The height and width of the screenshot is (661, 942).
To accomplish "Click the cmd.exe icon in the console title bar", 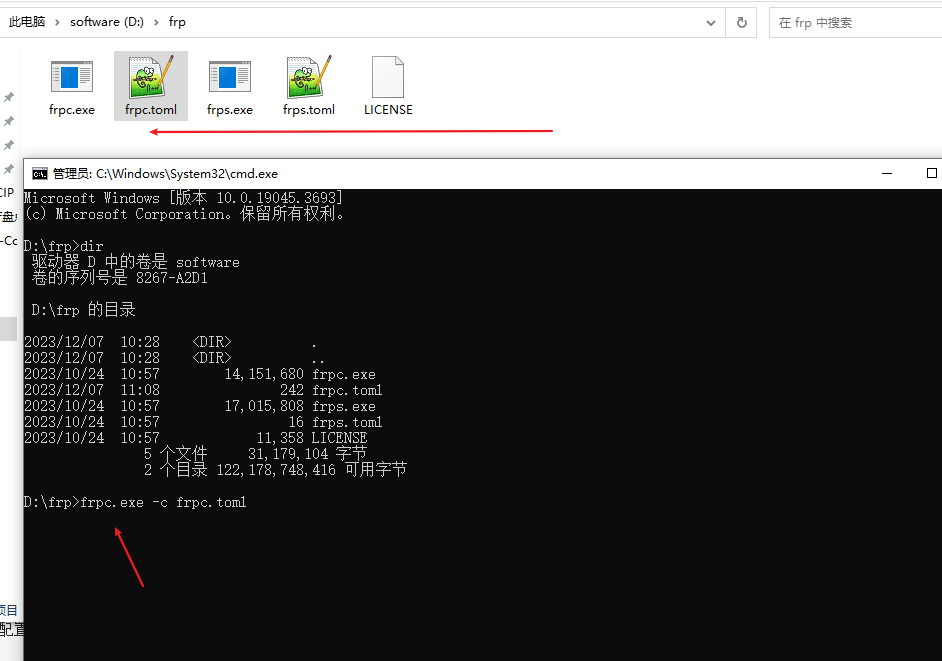I will coord(40,173).
